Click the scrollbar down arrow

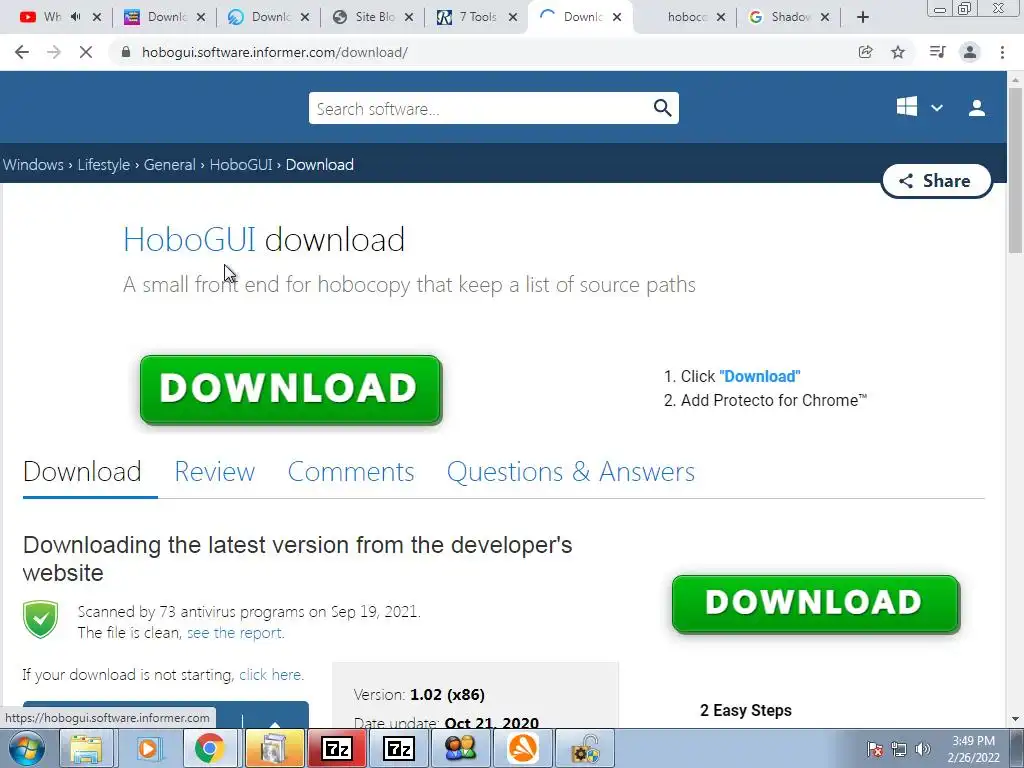point(1015,719)
